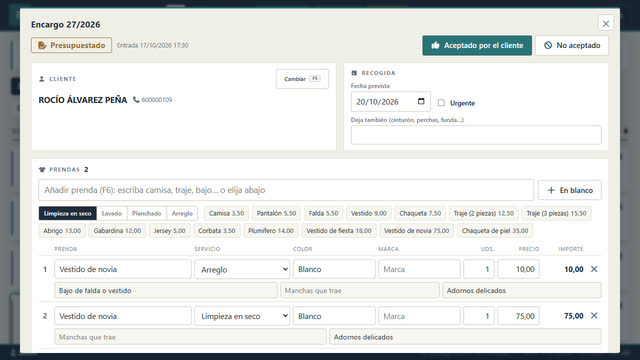Switch to the Arreglo tab
This screenshot has height=360, width=640.
[182, 213]
